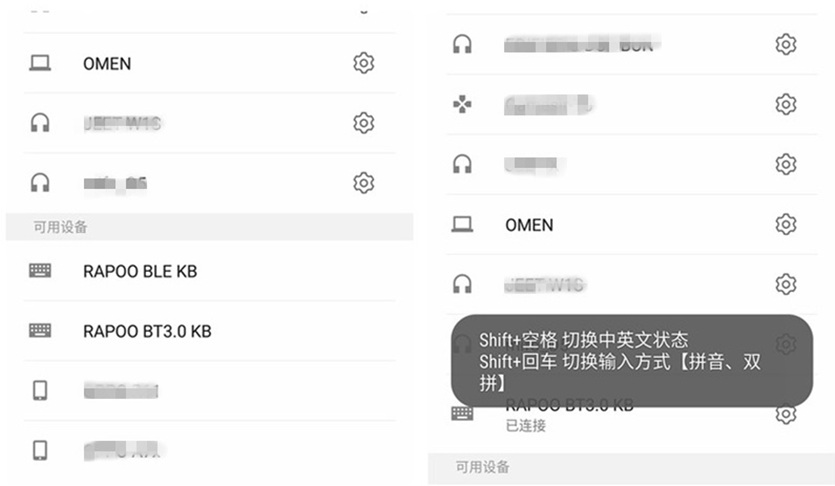
Task: Open settings gear for OMEN in right list
Action: point(786,224)
